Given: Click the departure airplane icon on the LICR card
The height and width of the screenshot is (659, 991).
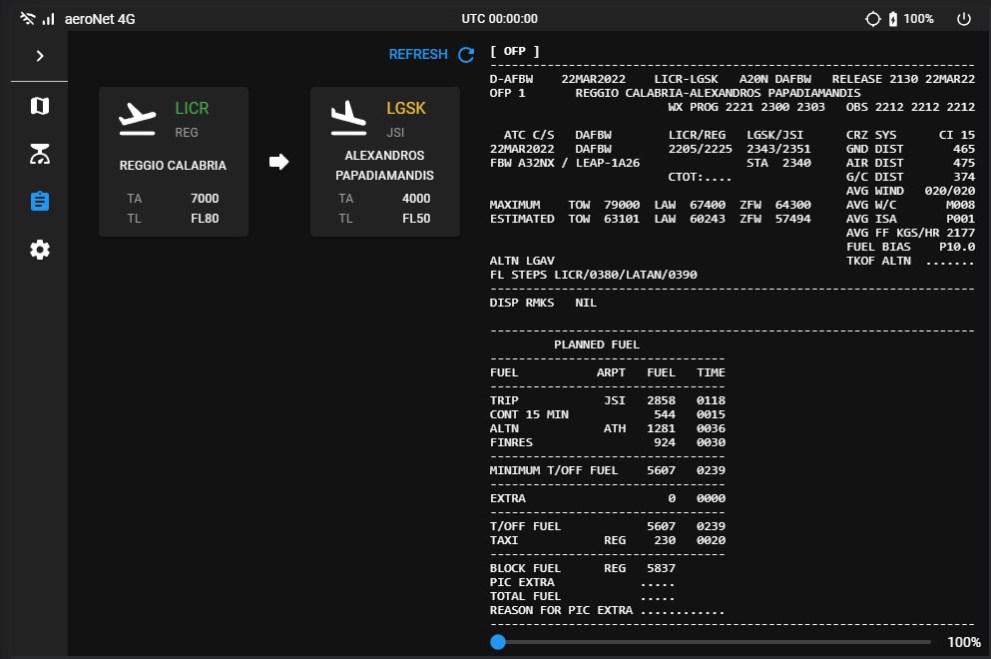Looking at the screenshot, I should click(x=138, y=117).
